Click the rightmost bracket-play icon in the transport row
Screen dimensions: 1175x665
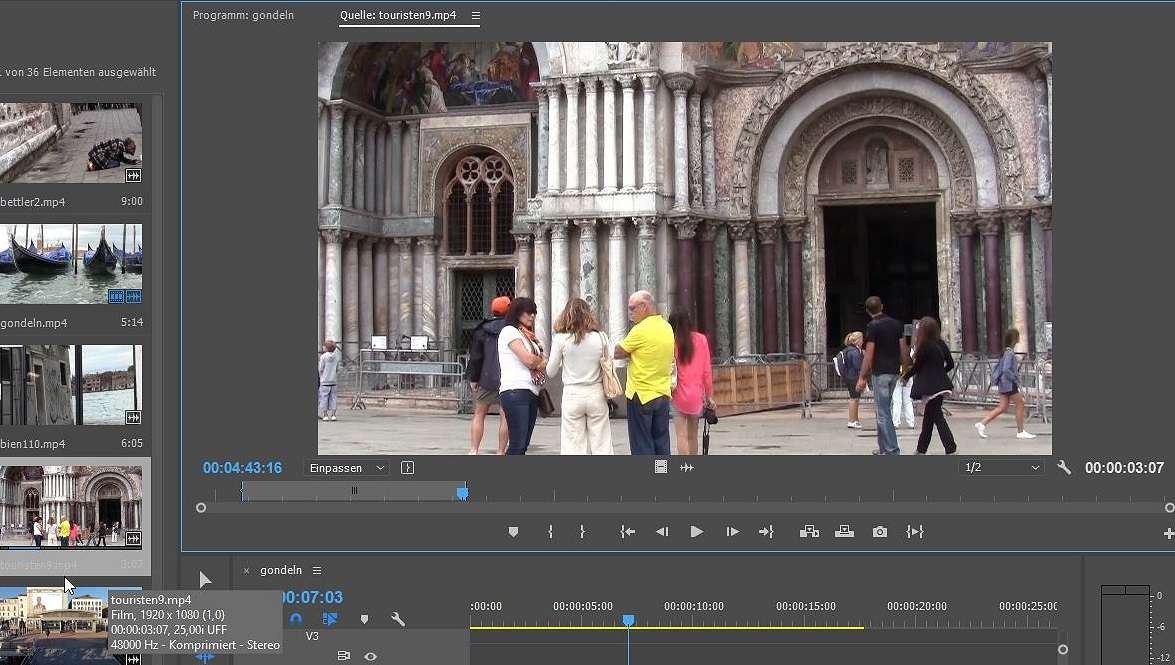click(x=914, y=532)
